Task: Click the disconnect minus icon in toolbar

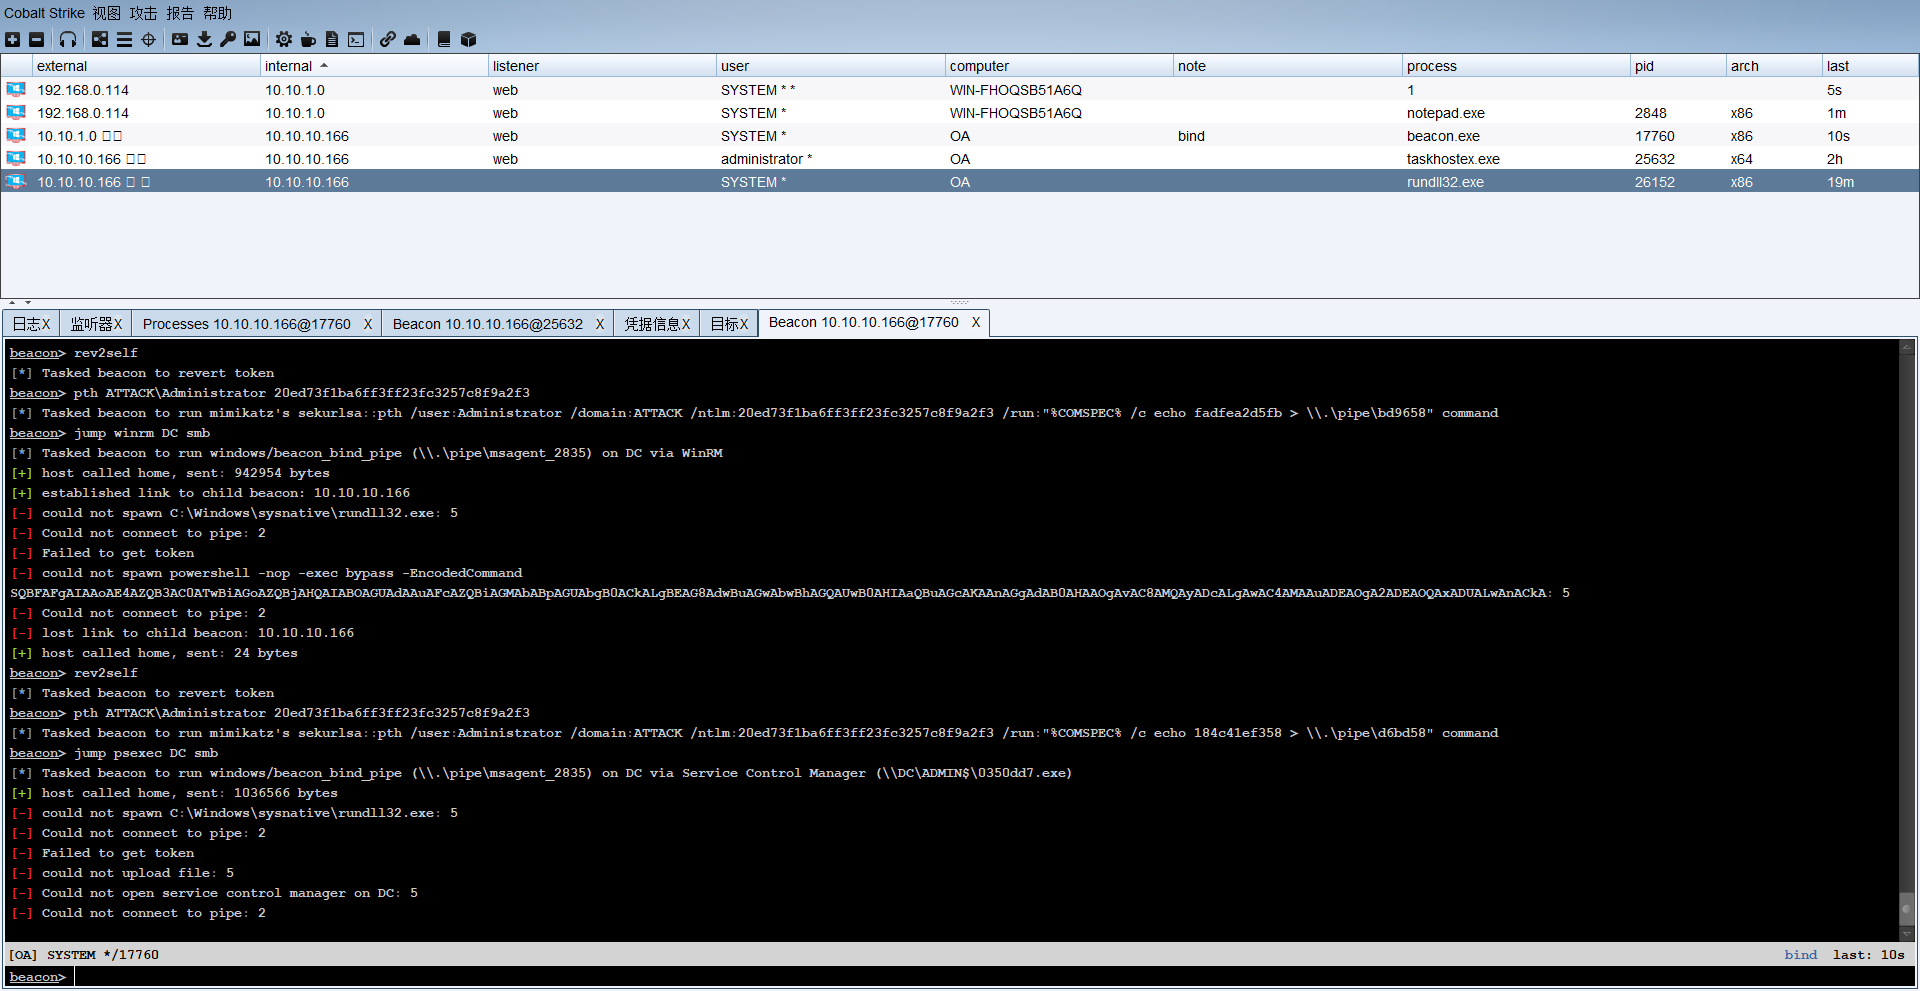Action: tap(37, 39)
